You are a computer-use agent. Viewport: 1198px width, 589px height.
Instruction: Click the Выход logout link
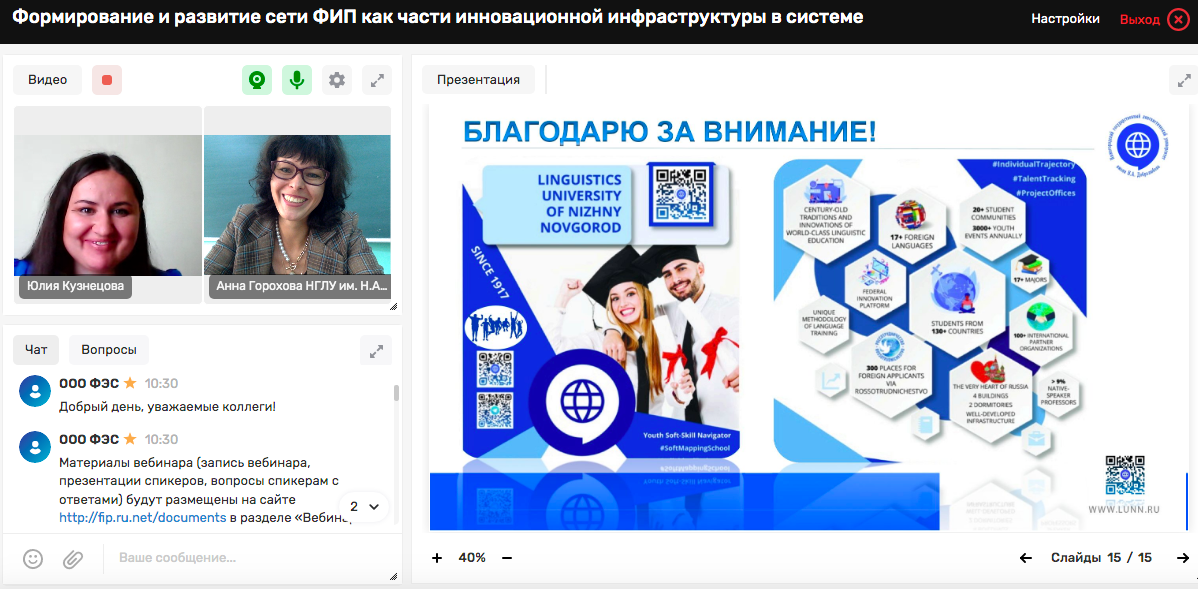[1140, 20]
